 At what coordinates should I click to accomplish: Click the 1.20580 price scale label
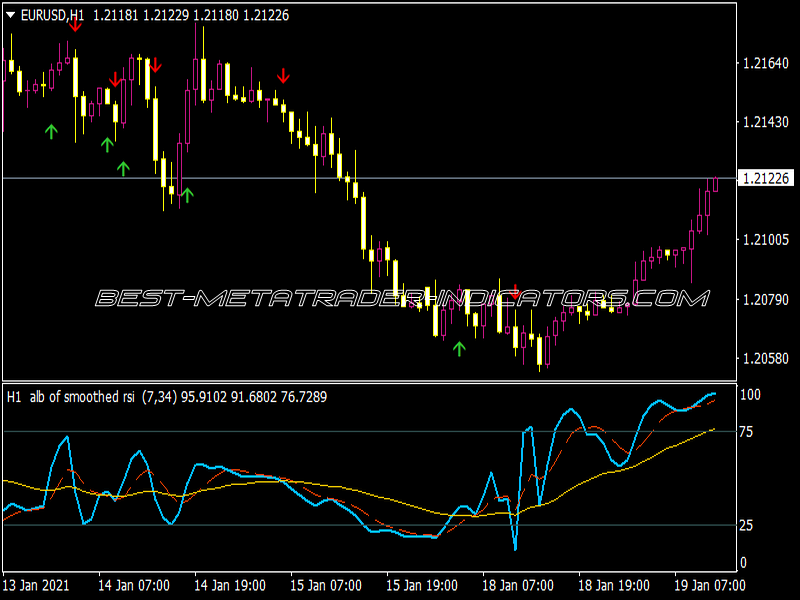point(766,358)
